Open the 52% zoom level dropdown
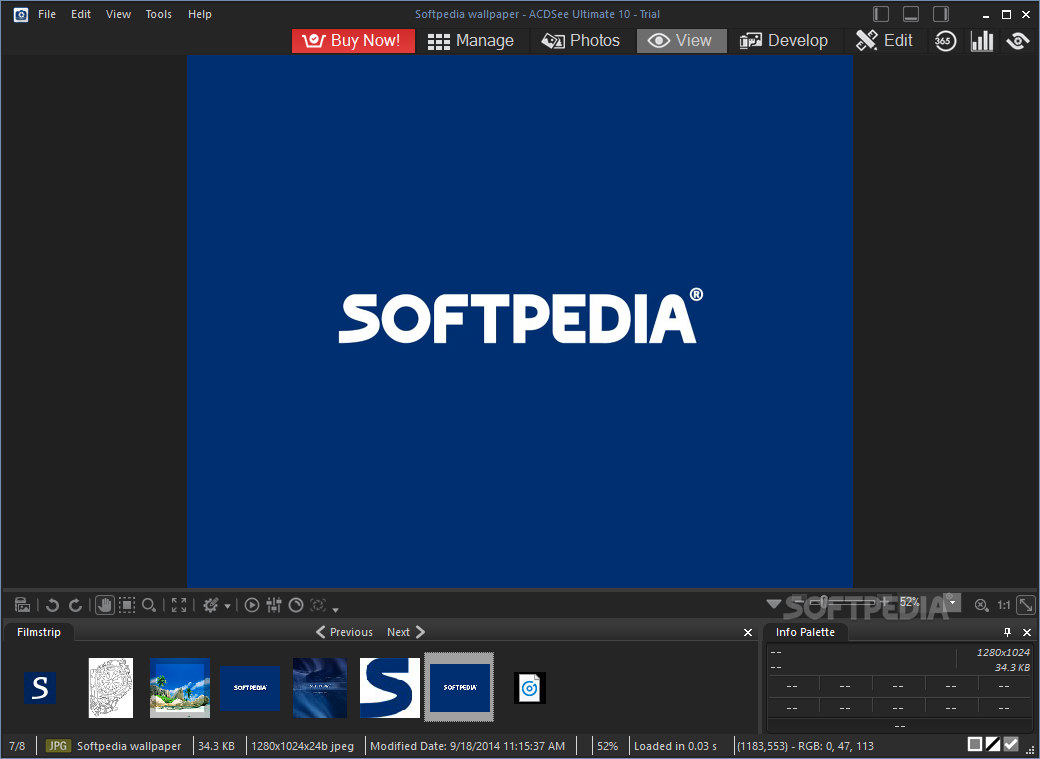The width and height of the screenshot is (1040, 759). click(952, 602)
